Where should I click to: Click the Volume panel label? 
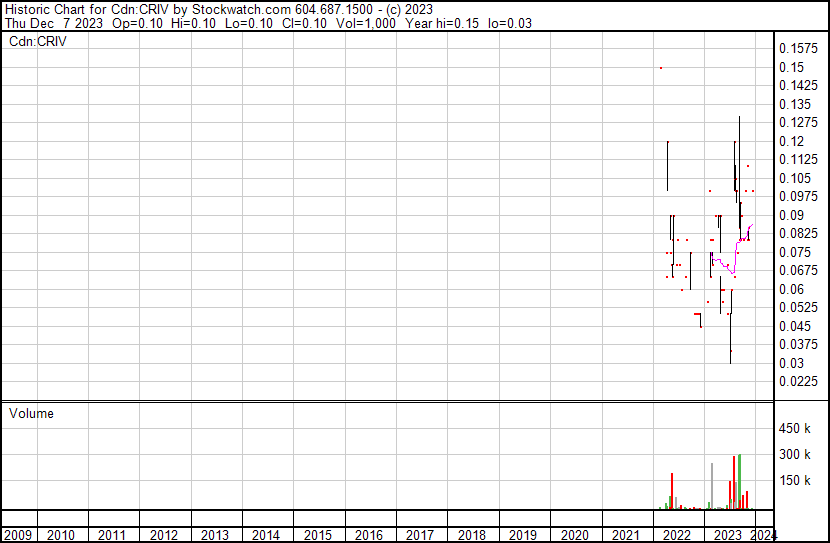[x=31, y=413]
